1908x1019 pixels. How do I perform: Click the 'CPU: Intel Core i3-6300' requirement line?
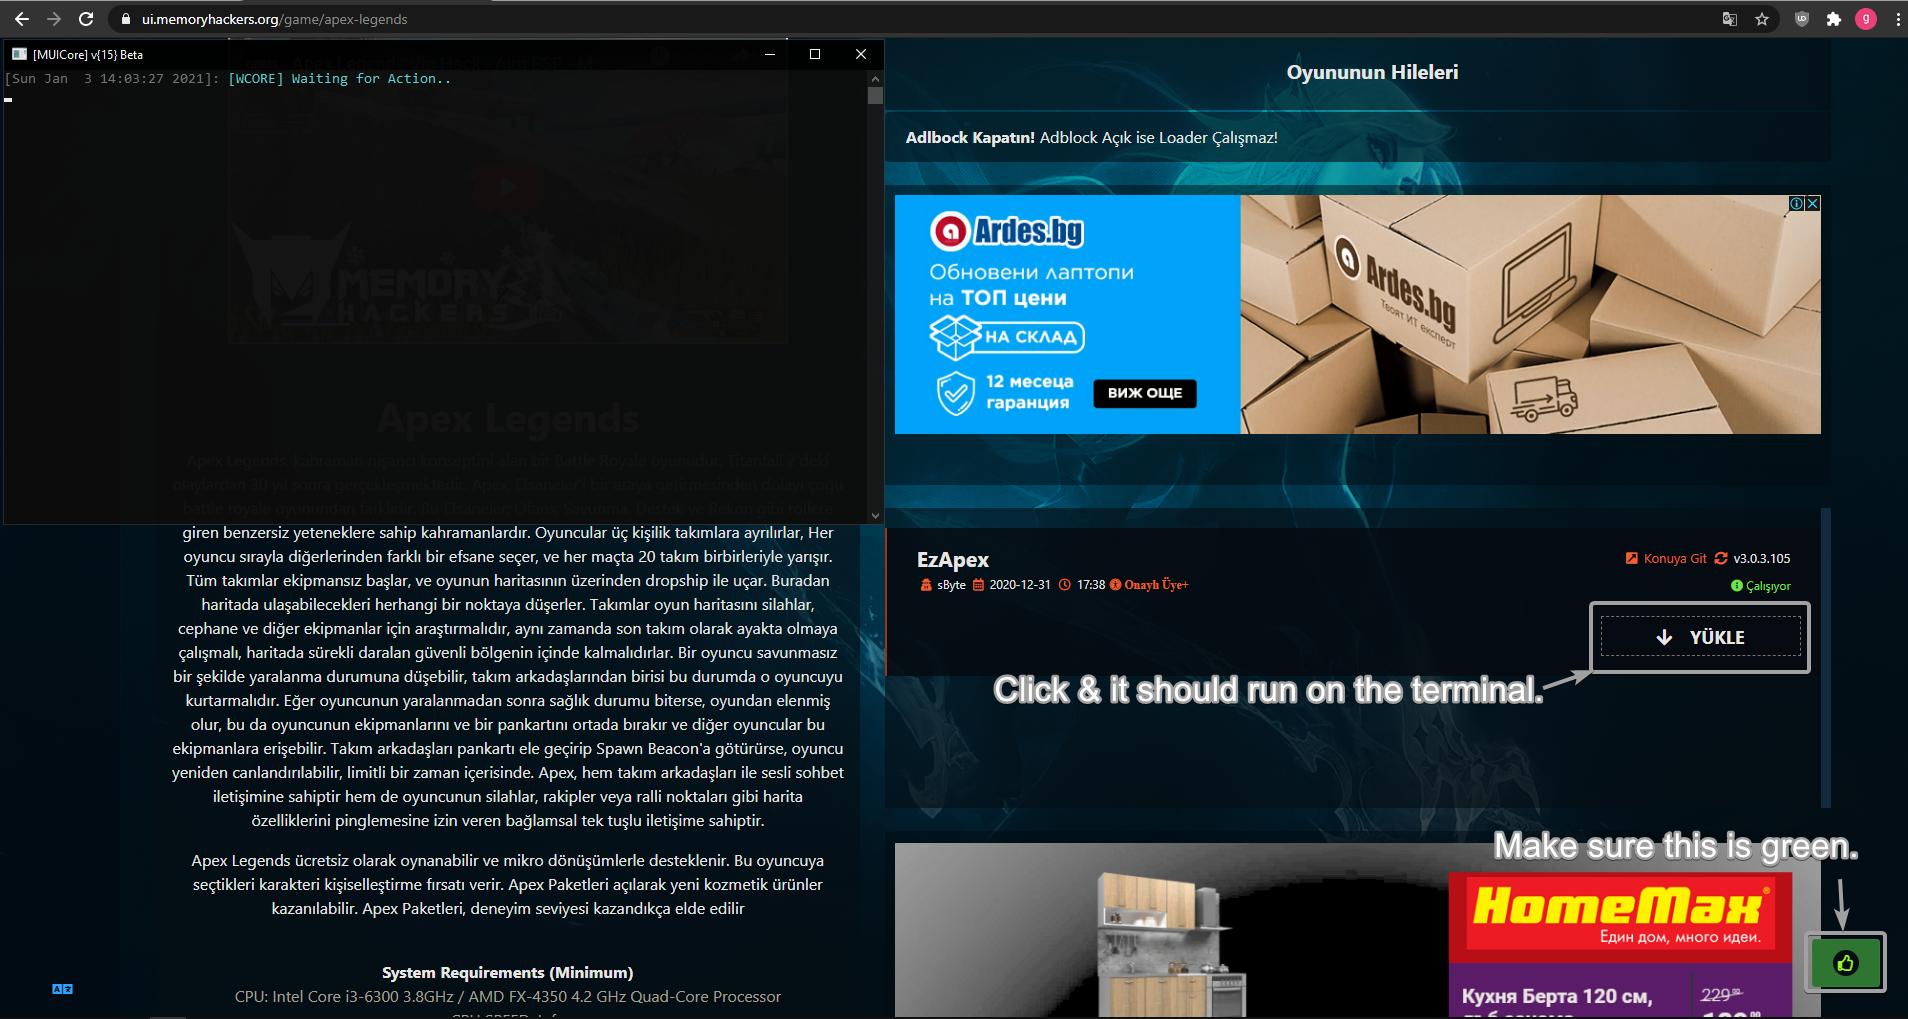click(507, 997)
